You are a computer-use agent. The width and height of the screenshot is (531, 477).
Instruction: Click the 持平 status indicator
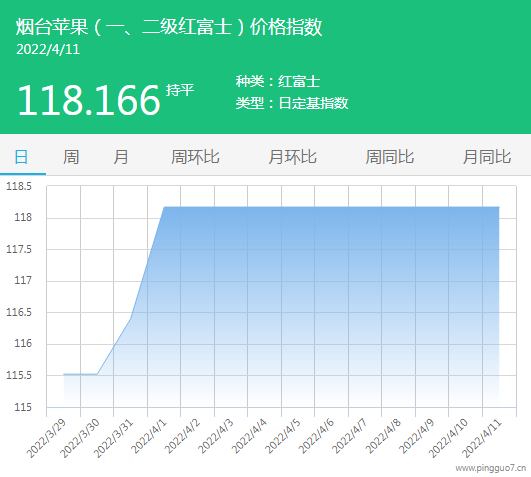point(180,90)
